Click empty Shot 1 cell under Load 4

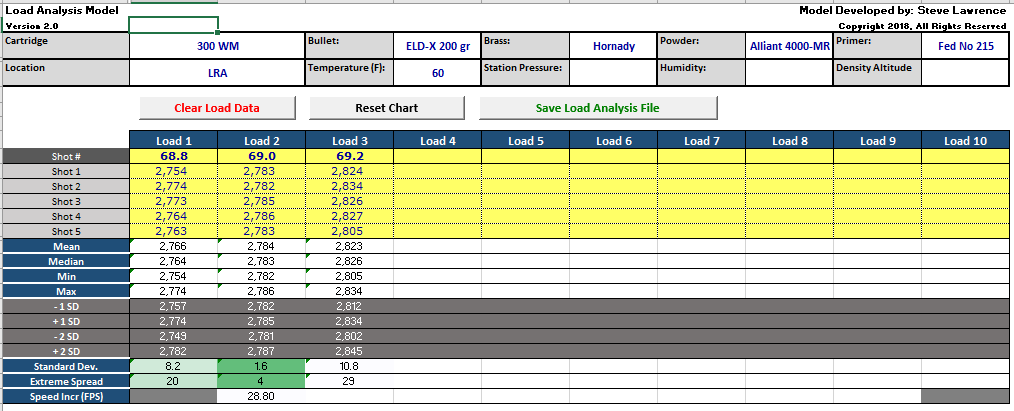(438, 171)
